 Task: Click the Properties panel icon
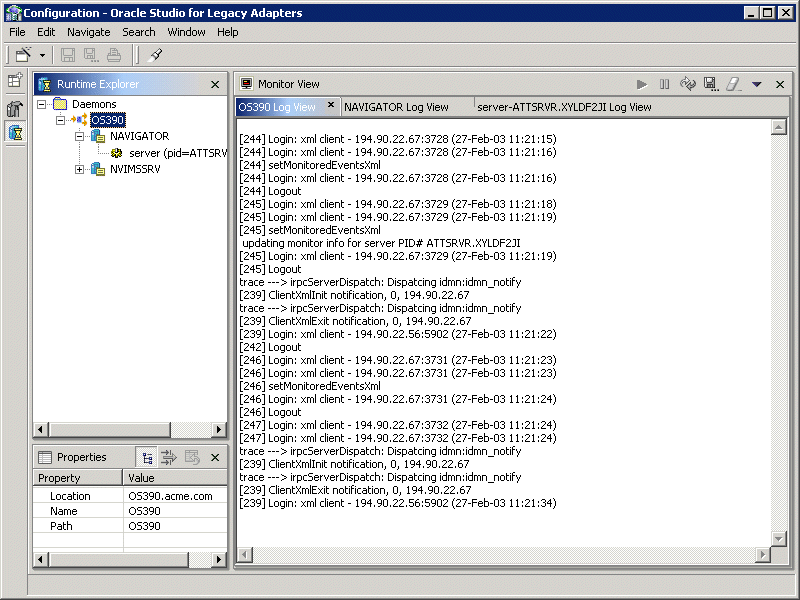point(45,457)
